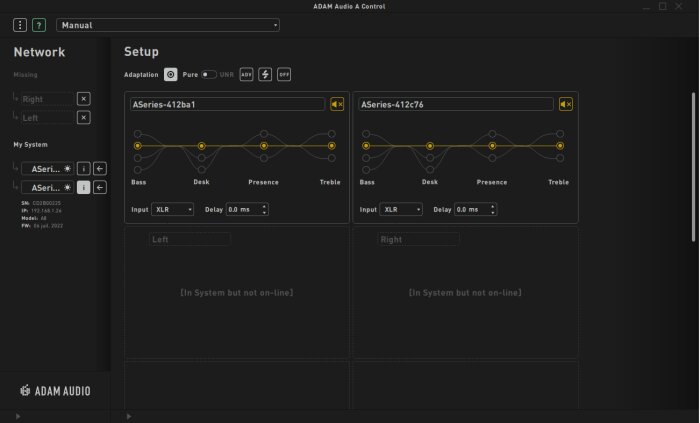The width and height of the screenshot is (700, 423).
Task: Open Input XLR dropdown for ASeries-412ba1
Action: (172, 209)
